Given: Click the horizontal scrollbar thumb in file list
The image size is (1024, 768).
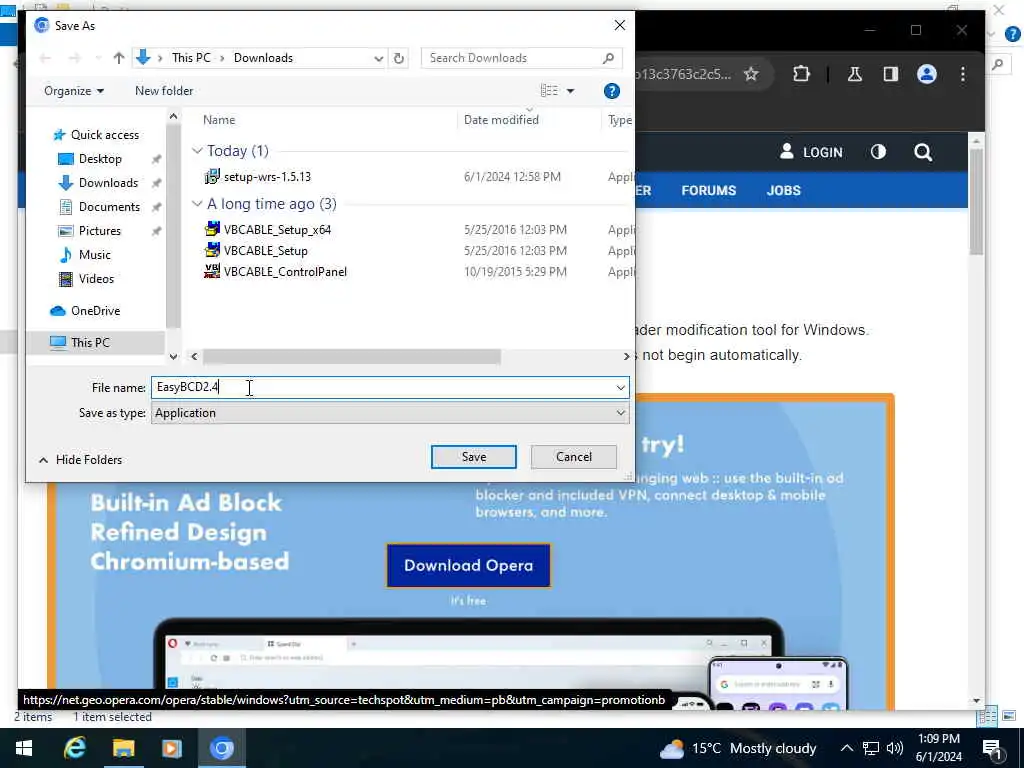Looking at the screenshot, I should (x=351, y=356).
